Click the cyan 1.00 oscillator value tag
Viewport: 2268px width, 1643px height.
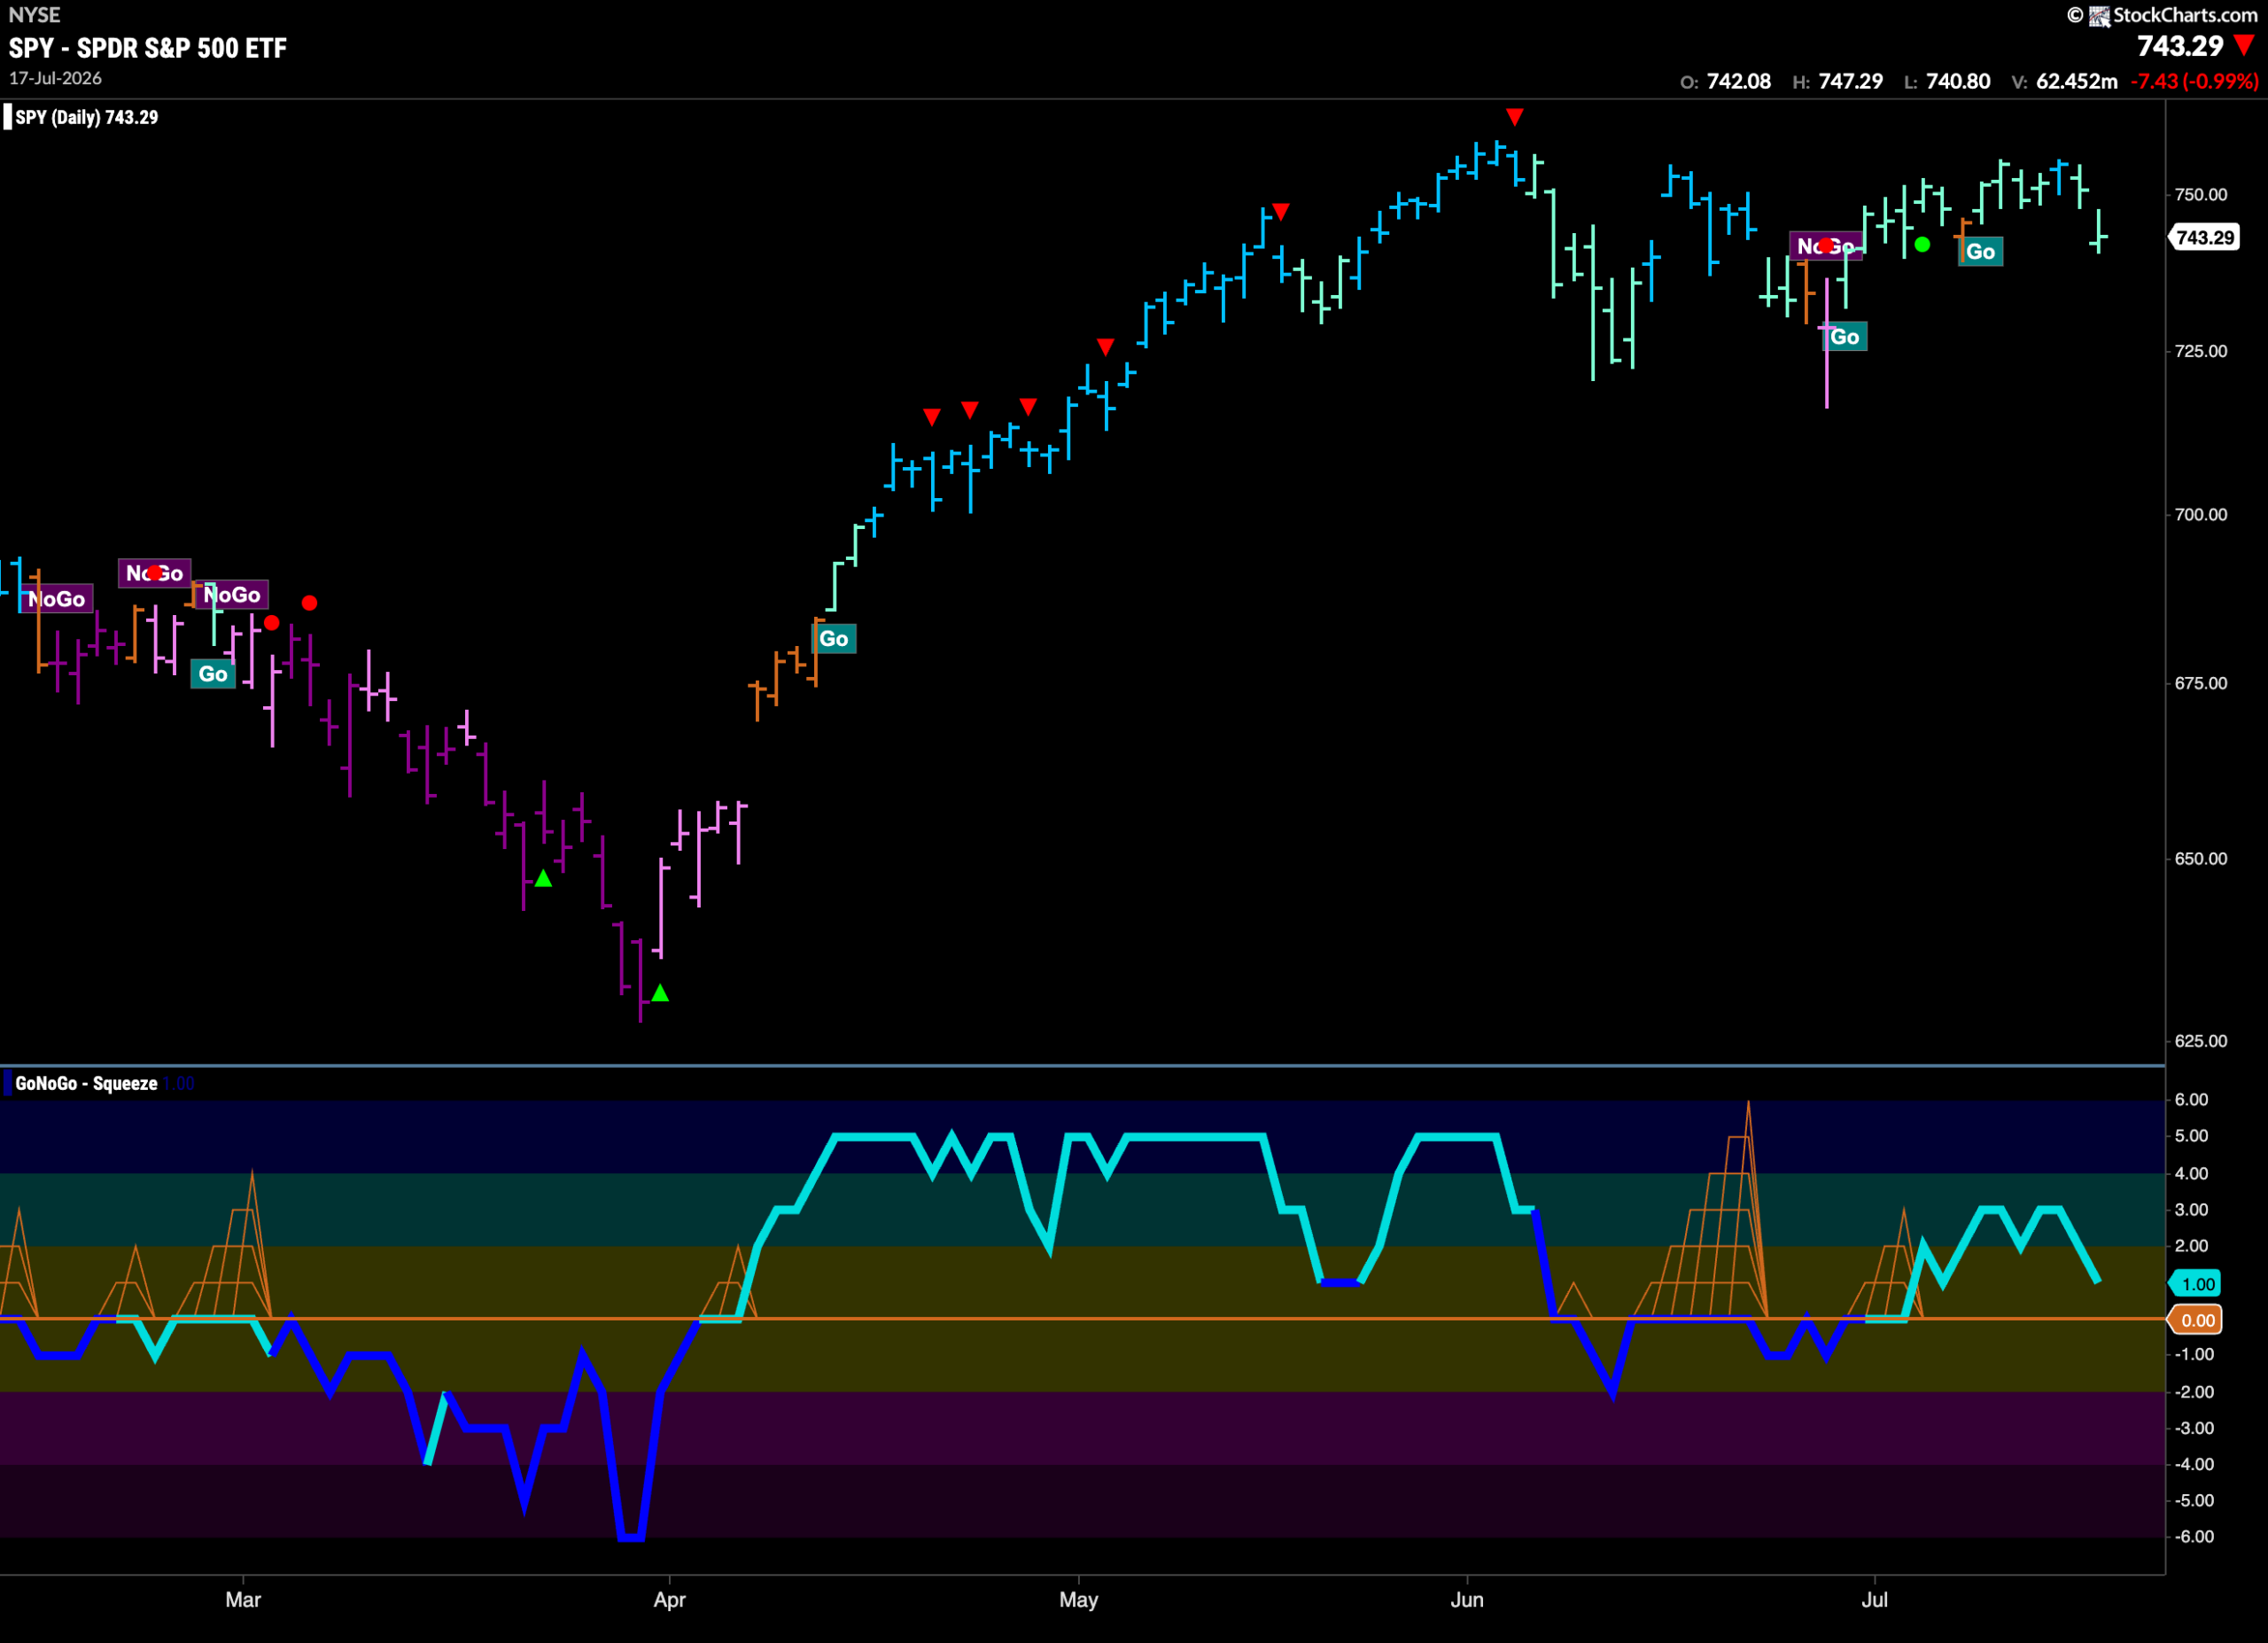[2197, 1284]
